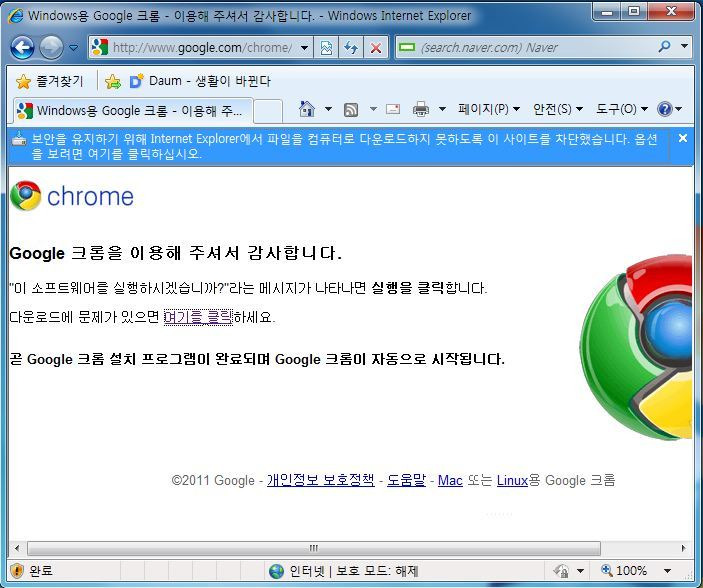The height and width of the screenshot is (588, 703).
Task: Click the blue Help question icon
Action: tap(664, 109)
